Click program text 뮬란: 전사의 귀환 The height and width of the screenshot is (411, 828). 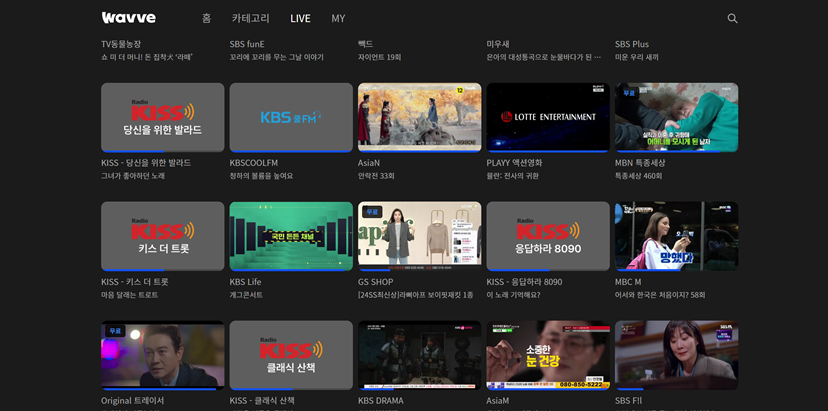(x=513, y=176)
